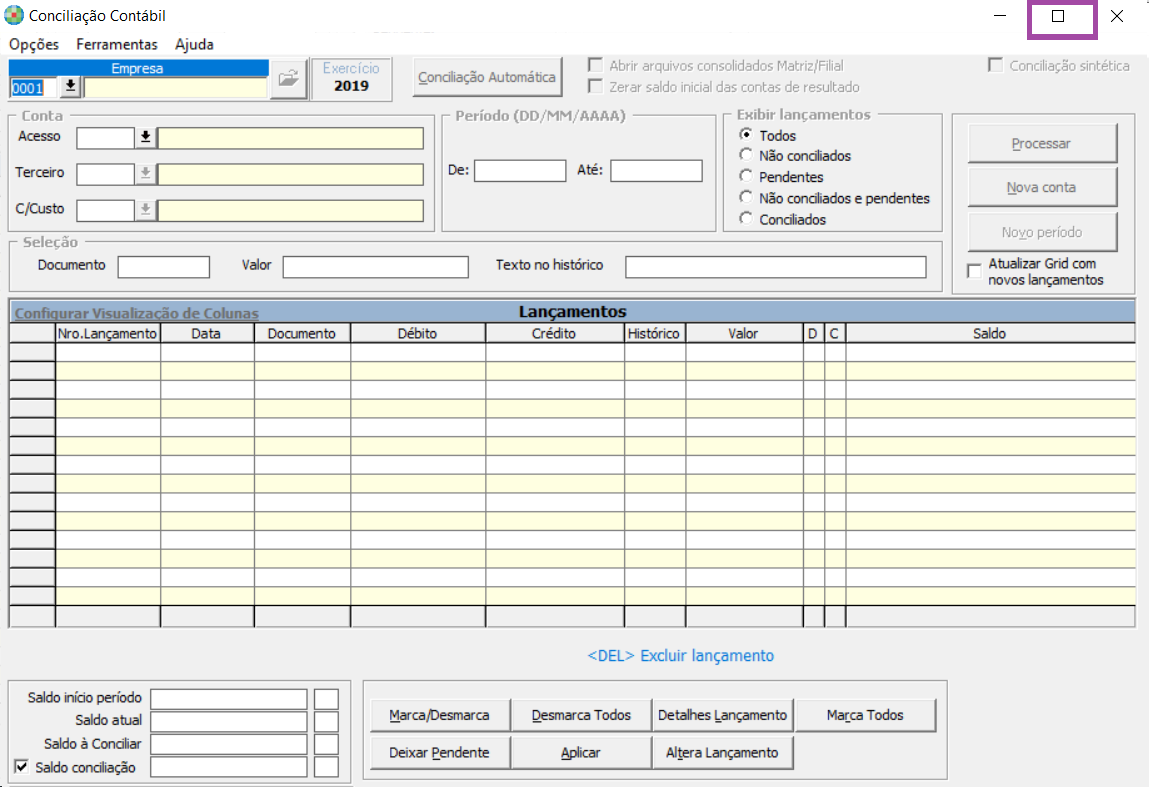Click the Marca Todos button
This screenshot has height=787, width=1149.
click(865, 715)
